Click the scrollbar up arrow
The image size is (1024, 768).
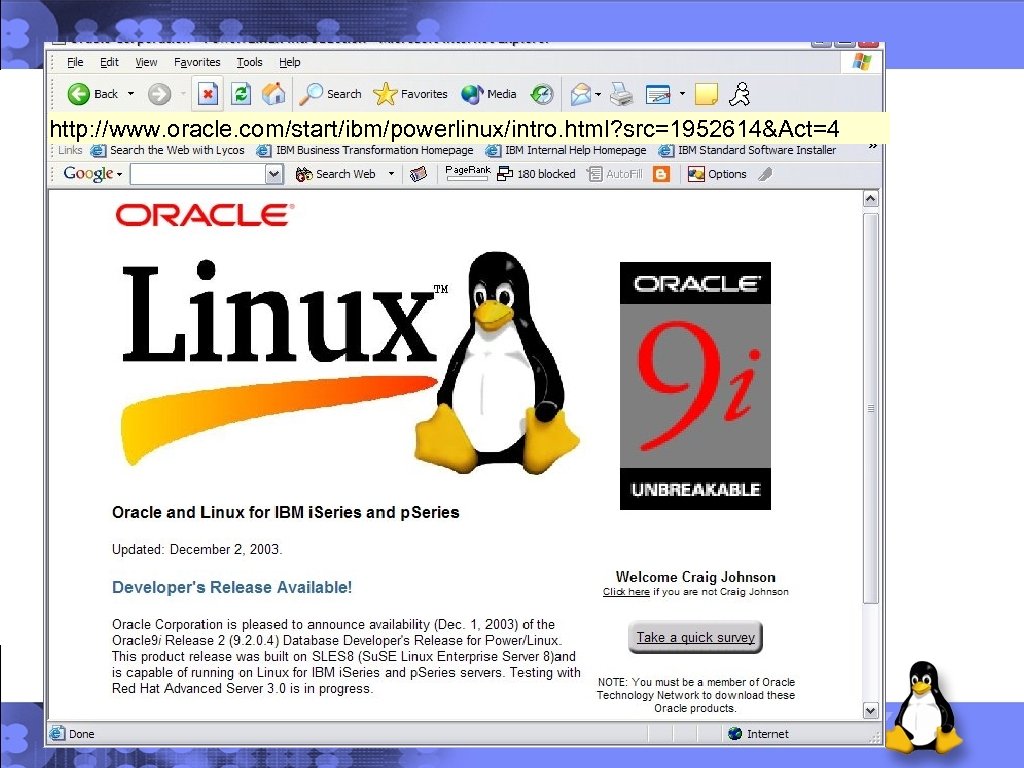click(871, 199)
